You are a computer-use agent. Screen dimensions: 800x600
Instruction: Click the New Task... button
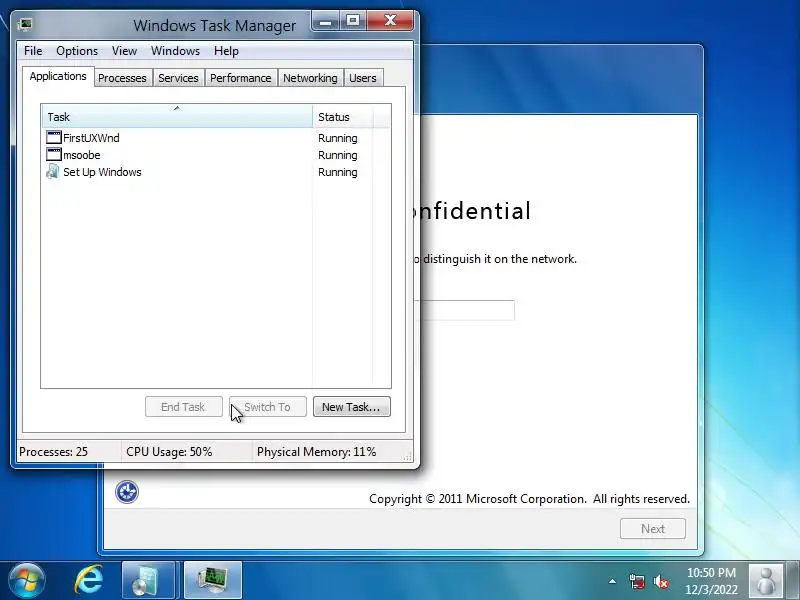point(352,407)
